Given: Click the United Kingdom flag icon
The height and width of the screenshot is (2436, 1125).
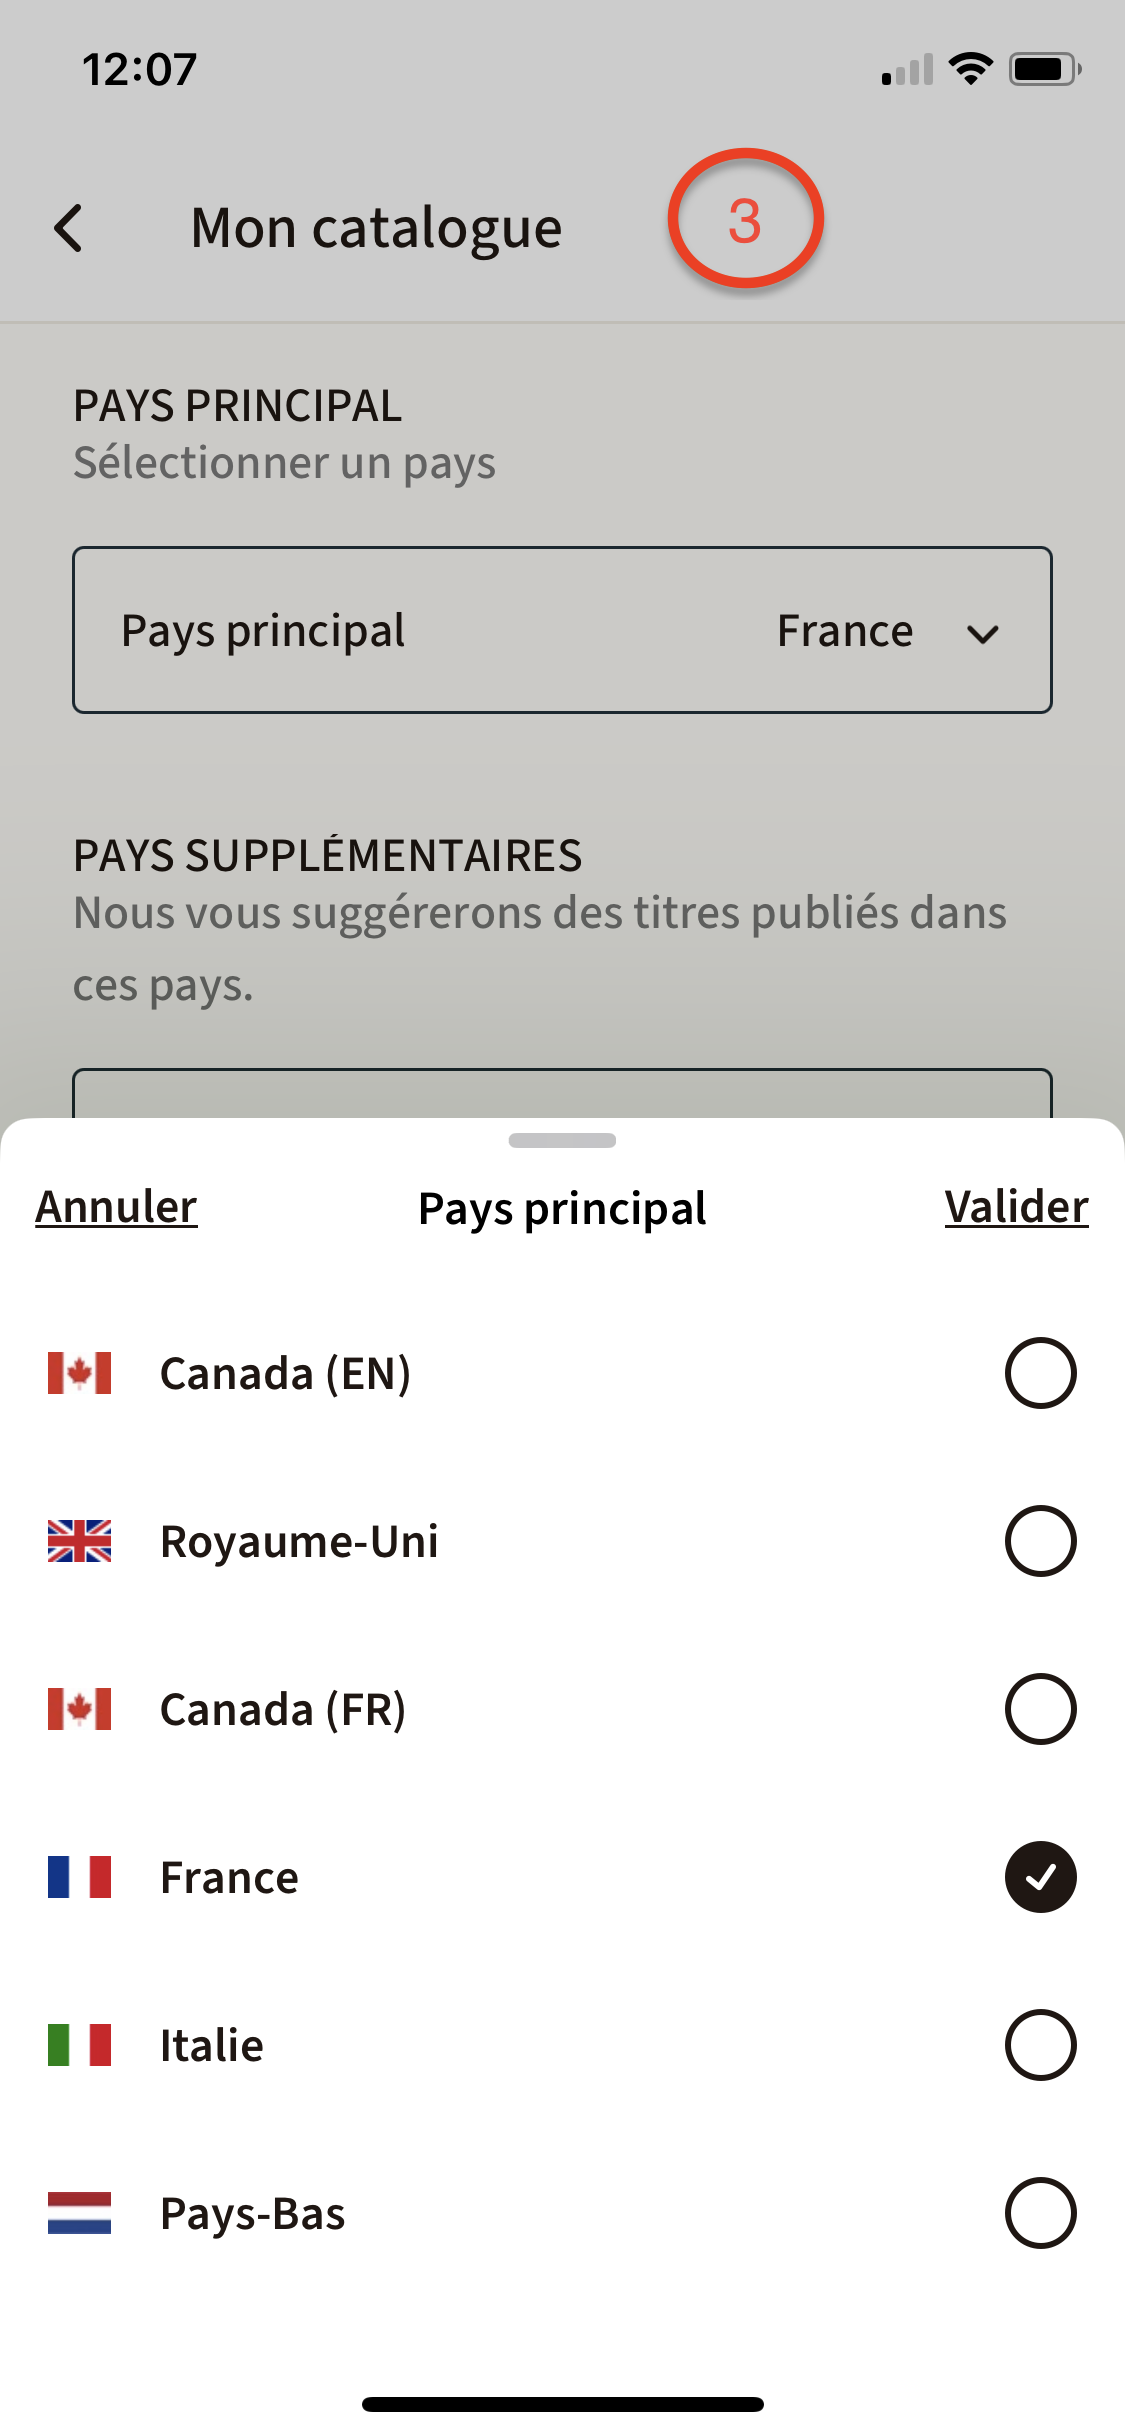Looking at the screenshot, I should (80, 1541).
